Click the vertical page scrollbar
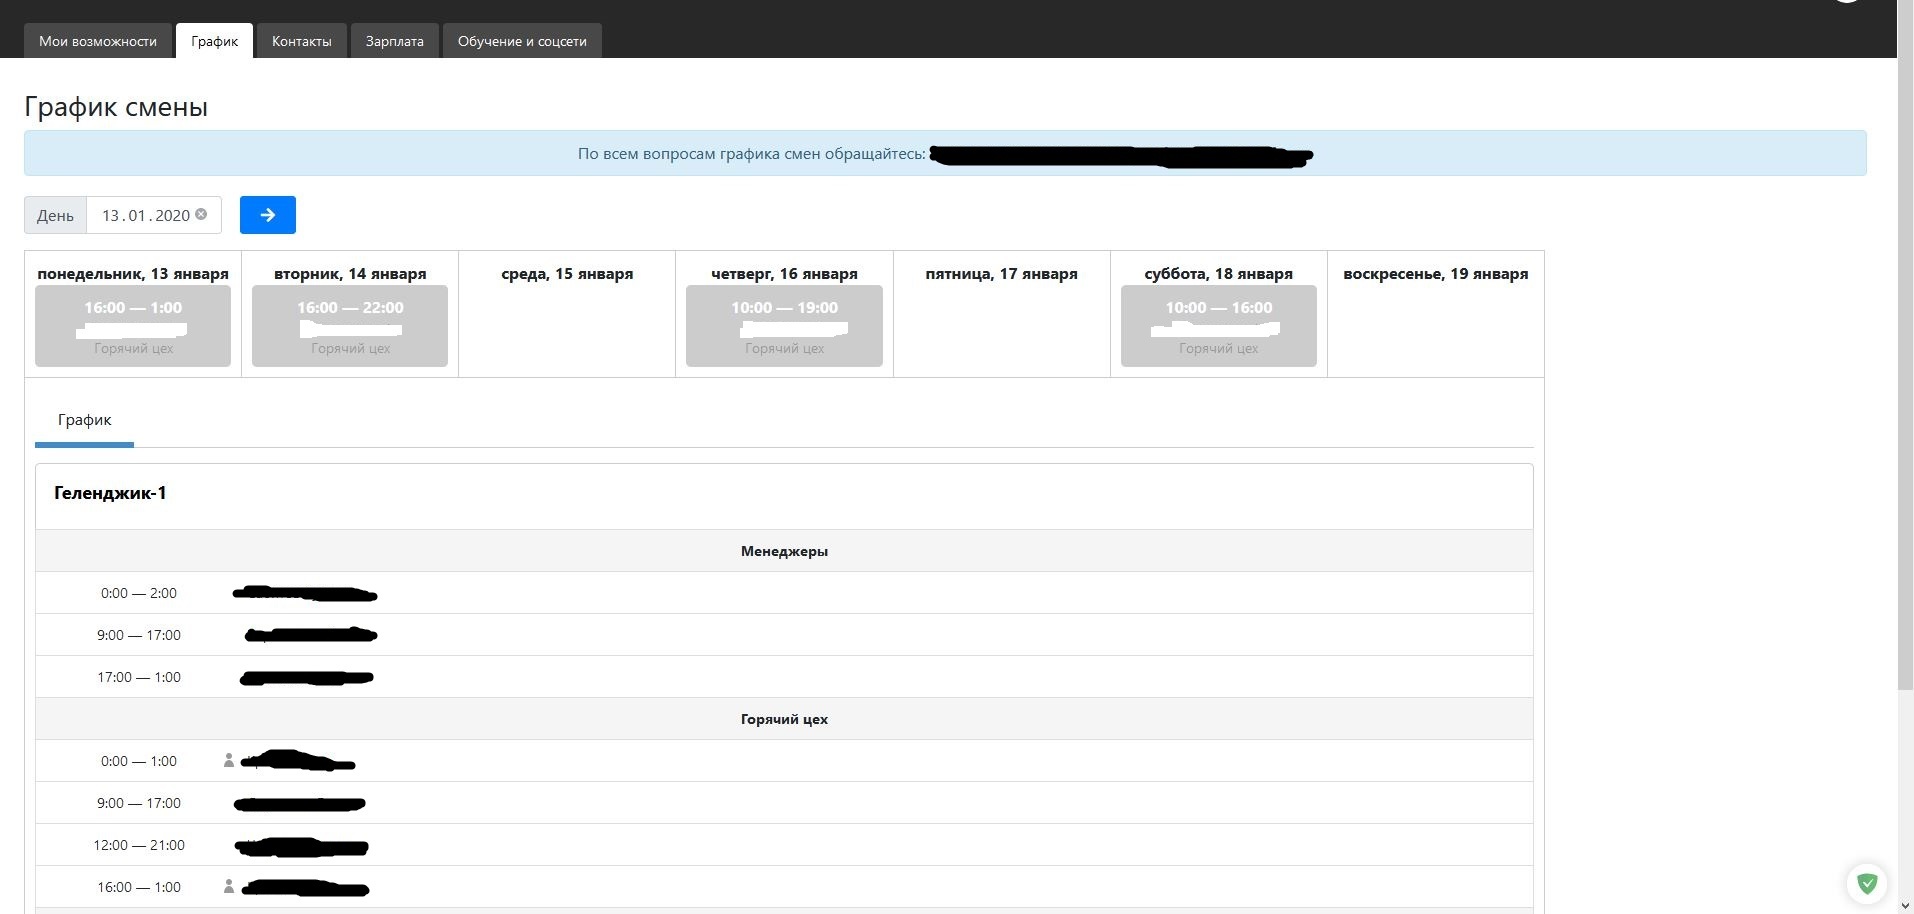Image resolution: width=1914 pixels, height=914 pixels. coord(1905,345)
